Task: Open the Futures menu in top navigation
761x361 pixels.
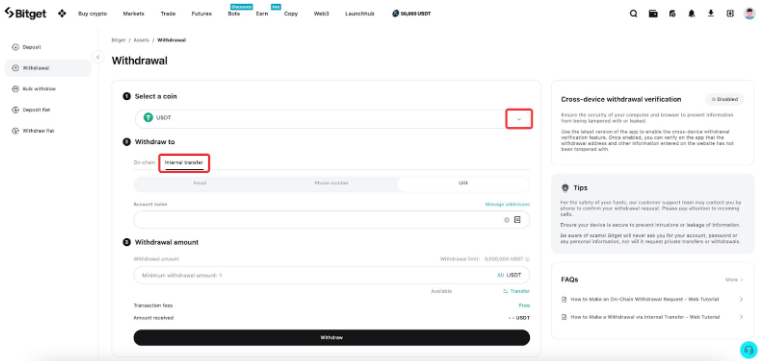Action: (x=201, y=14)
